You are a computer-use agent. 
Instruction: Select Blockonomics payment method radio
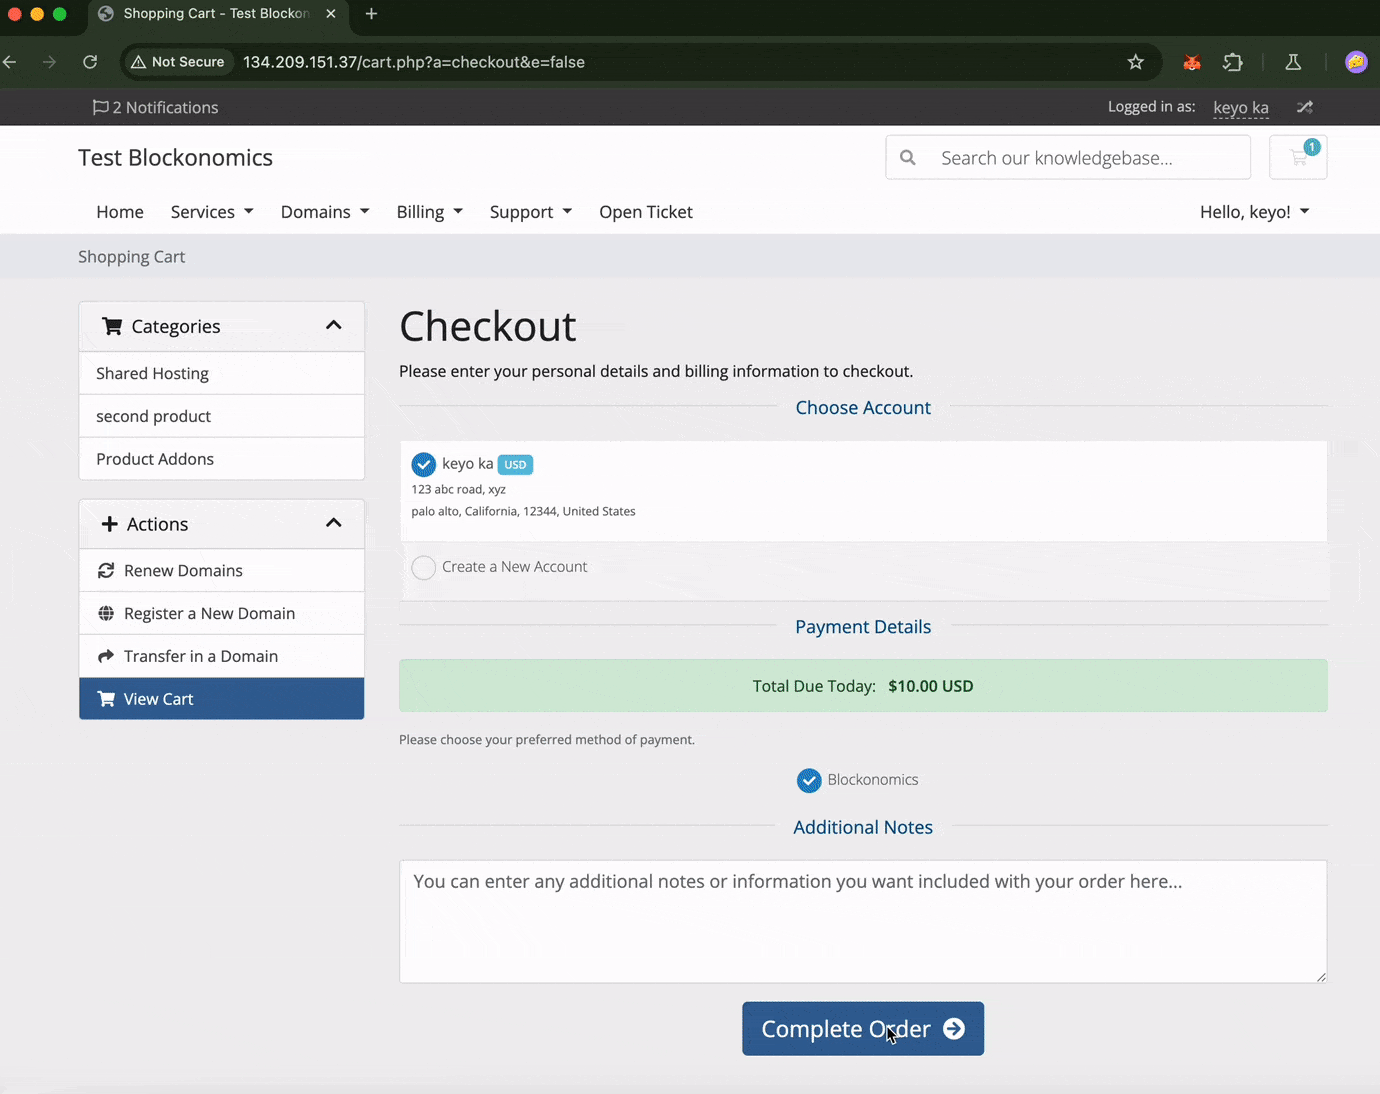[809, 781]
